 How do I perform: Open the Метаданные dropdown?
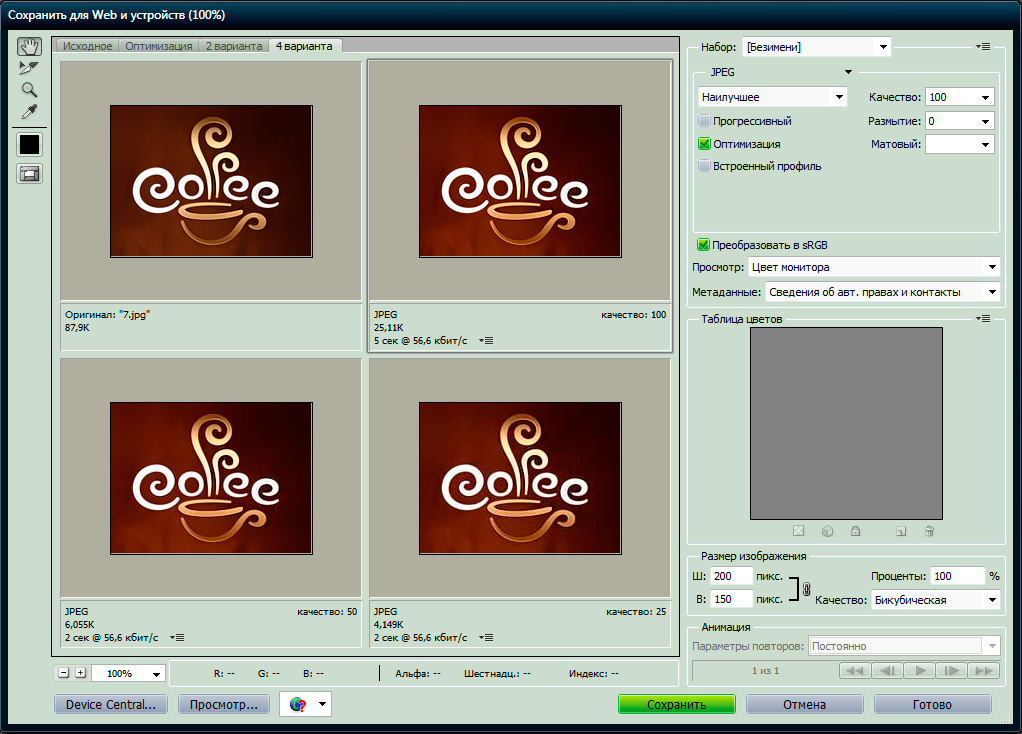[x=883, y=292]
